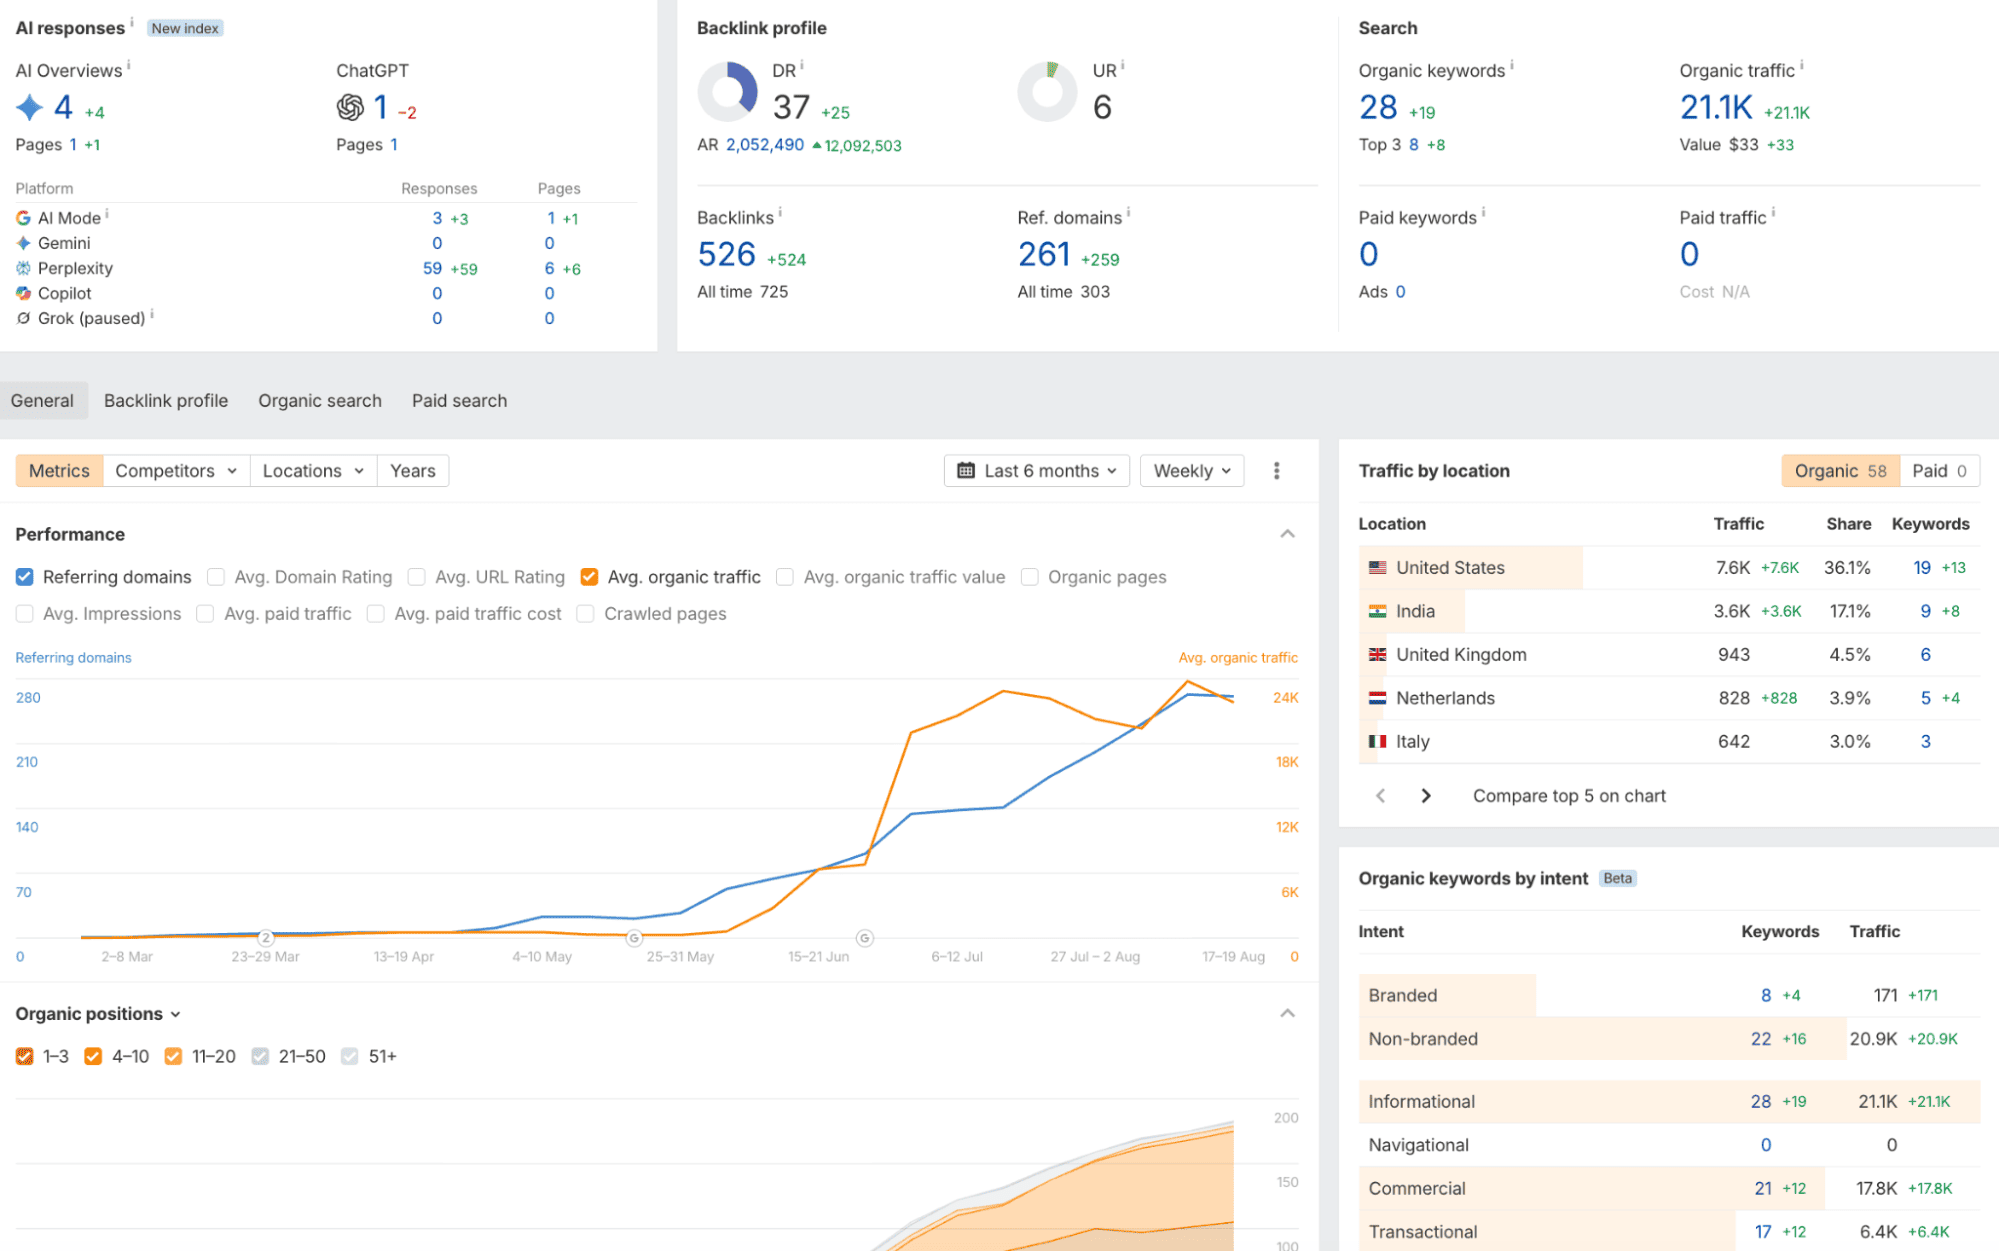This screenshot has height=1252, width=1999.
Task: Open the Weekly interval dropdown
Action: pyautogui.click(x=1192, y=471)
